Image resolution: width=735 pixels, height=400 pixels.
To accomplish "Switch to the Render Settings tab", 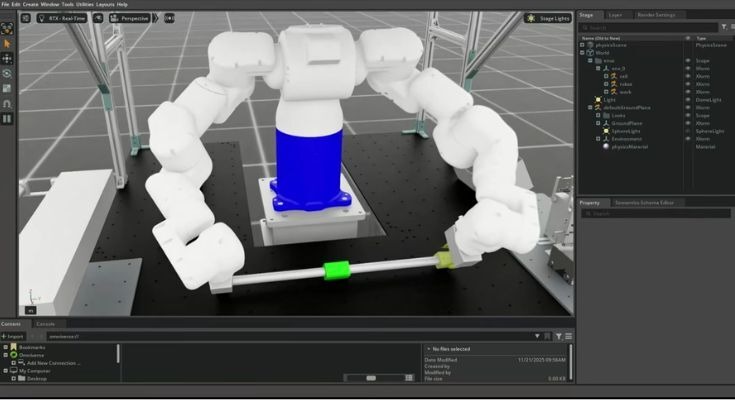I will [656, 15].
